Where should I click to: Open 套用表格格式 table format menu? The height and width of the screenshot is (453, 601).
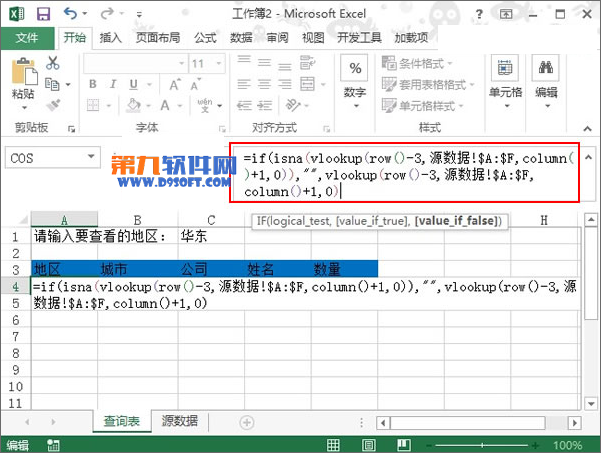tap(428, 84)
